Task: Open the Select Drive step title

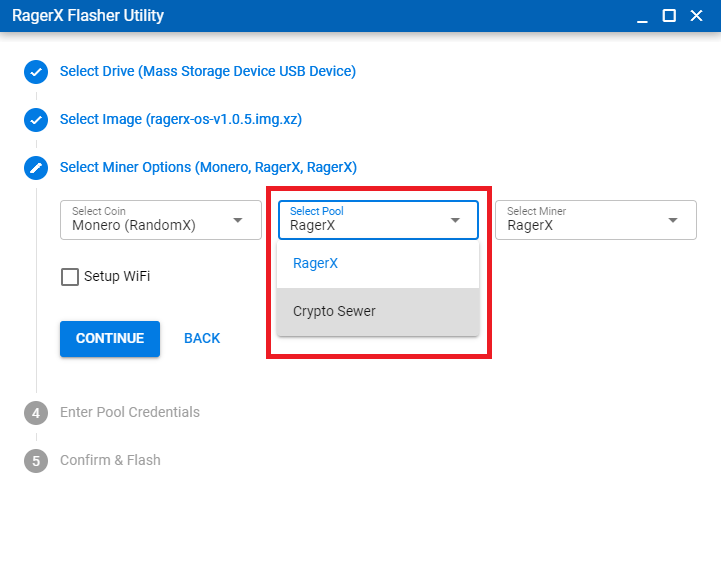Action: tap(208, 71)
